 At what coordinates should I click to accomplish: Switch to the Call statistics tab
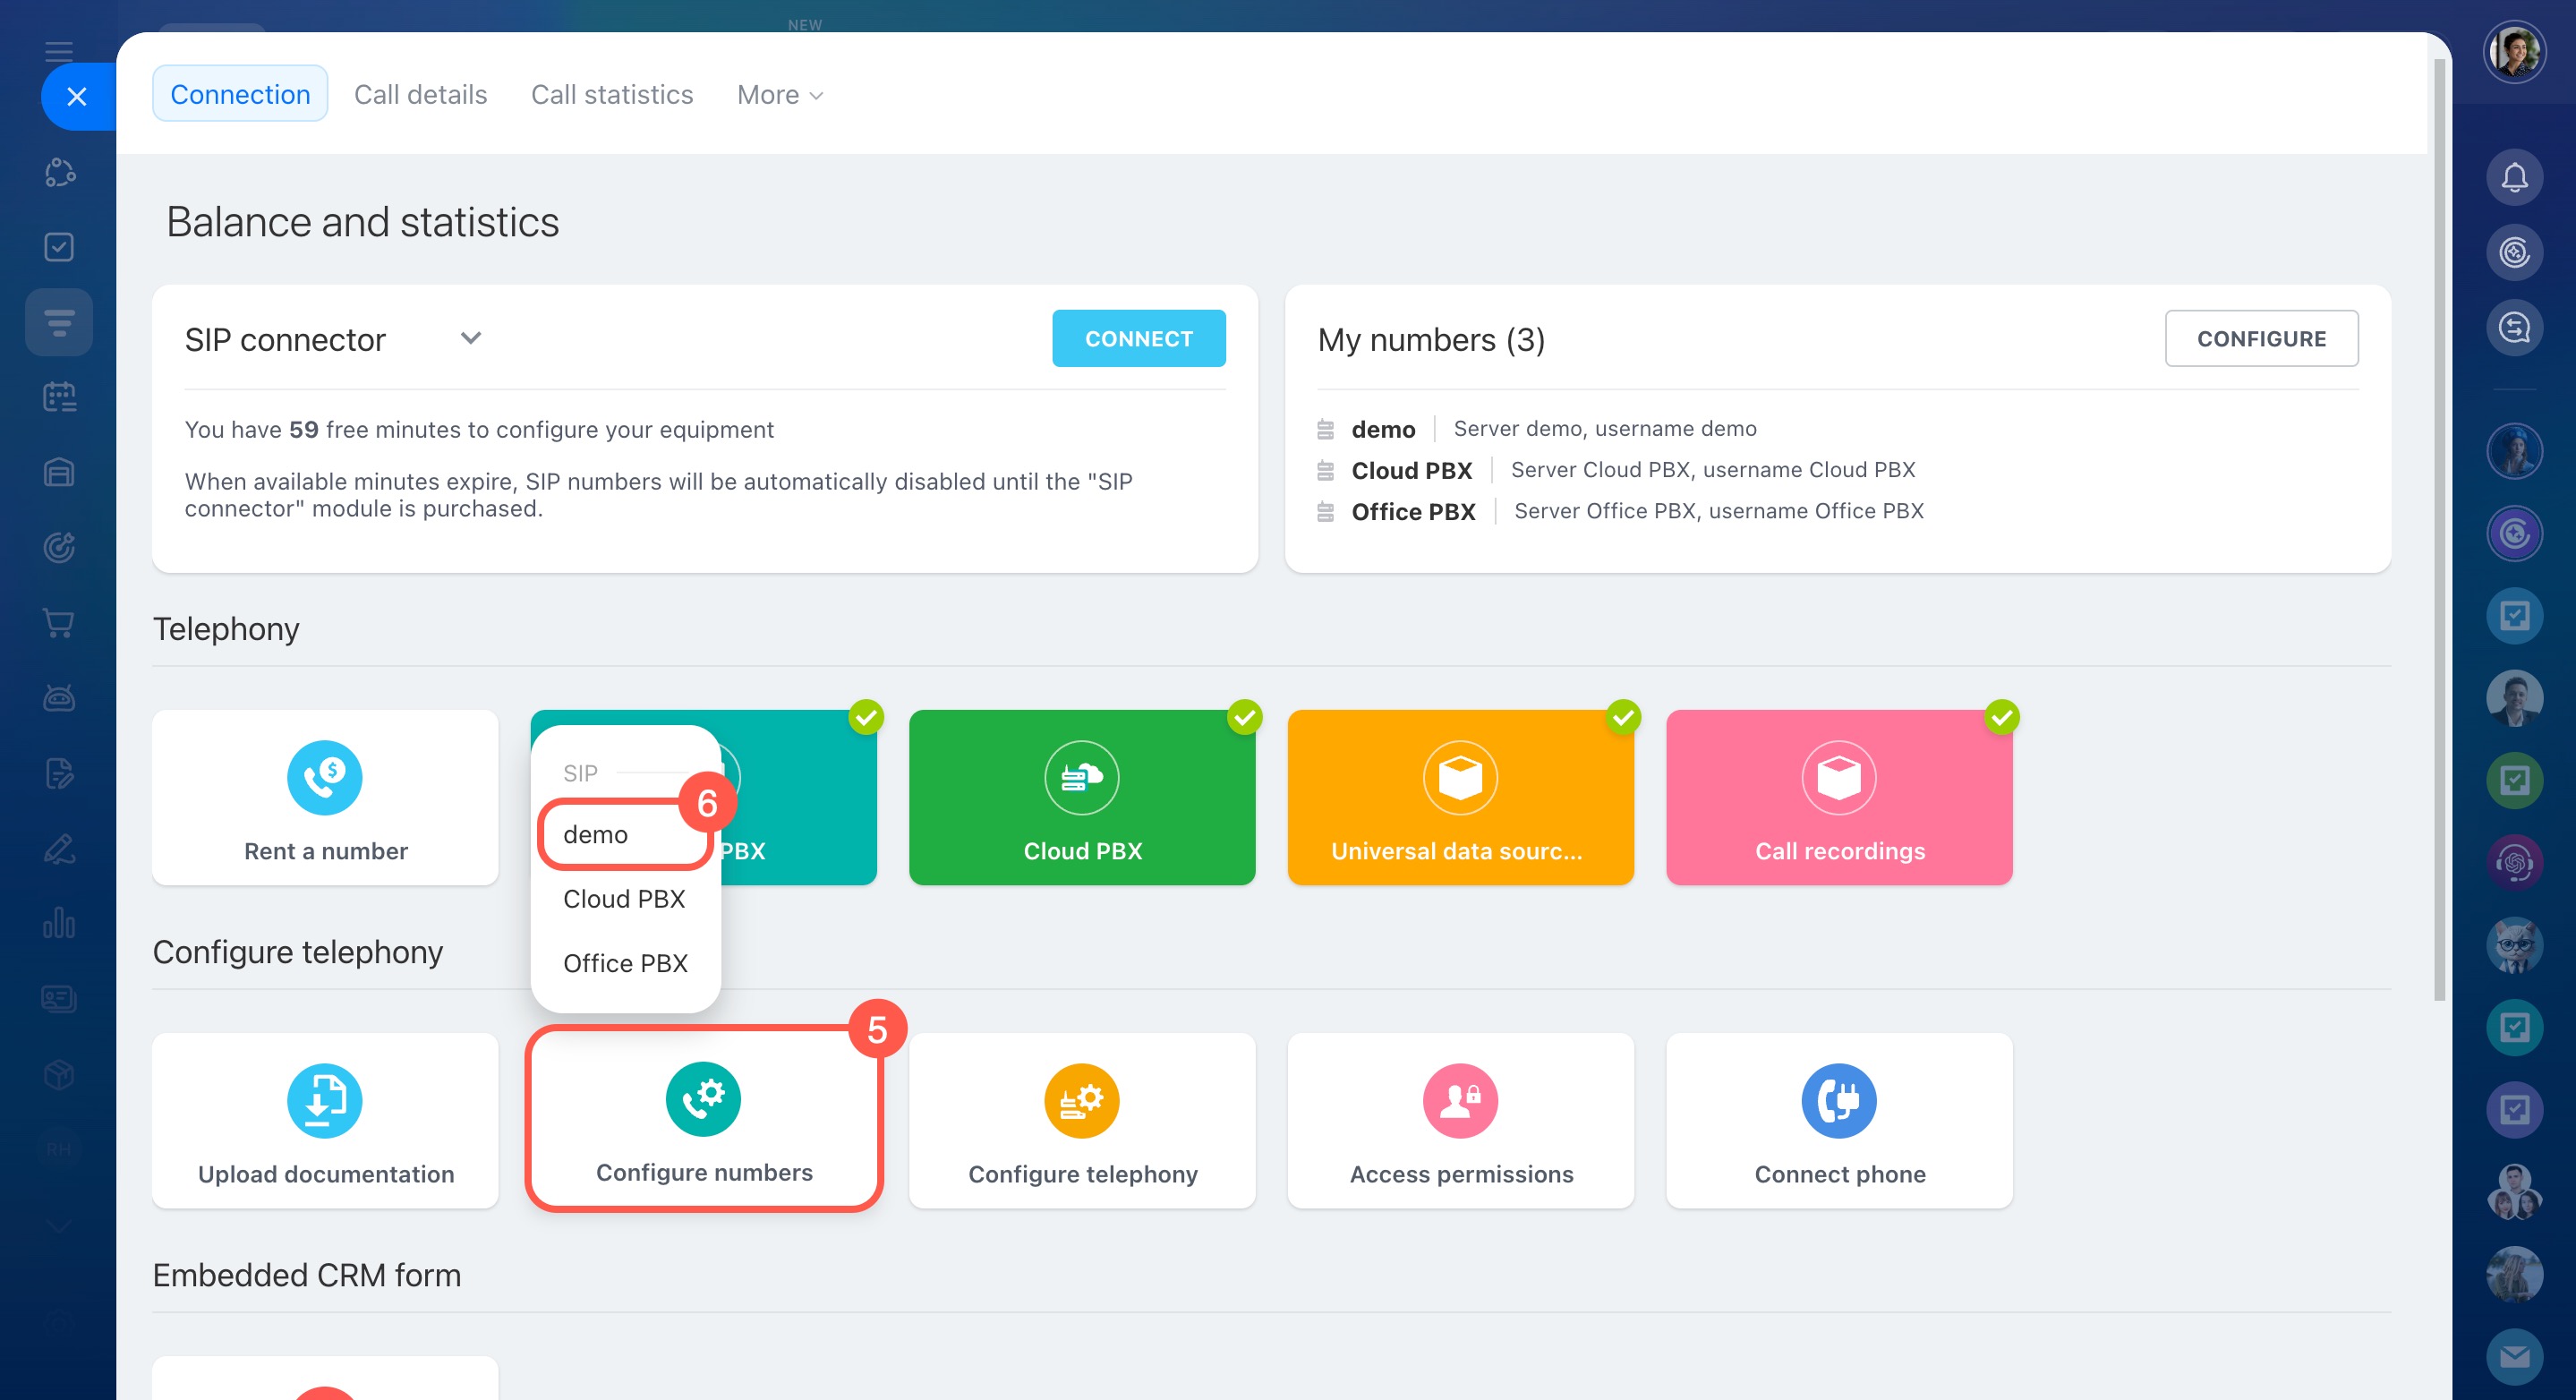point(611,95)
